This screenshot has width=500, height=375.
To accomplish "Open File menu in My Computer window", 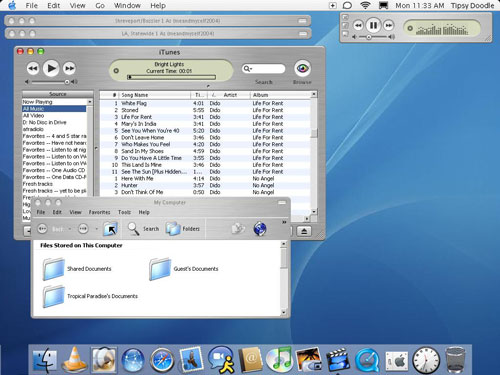I will (x=41, y=212).
